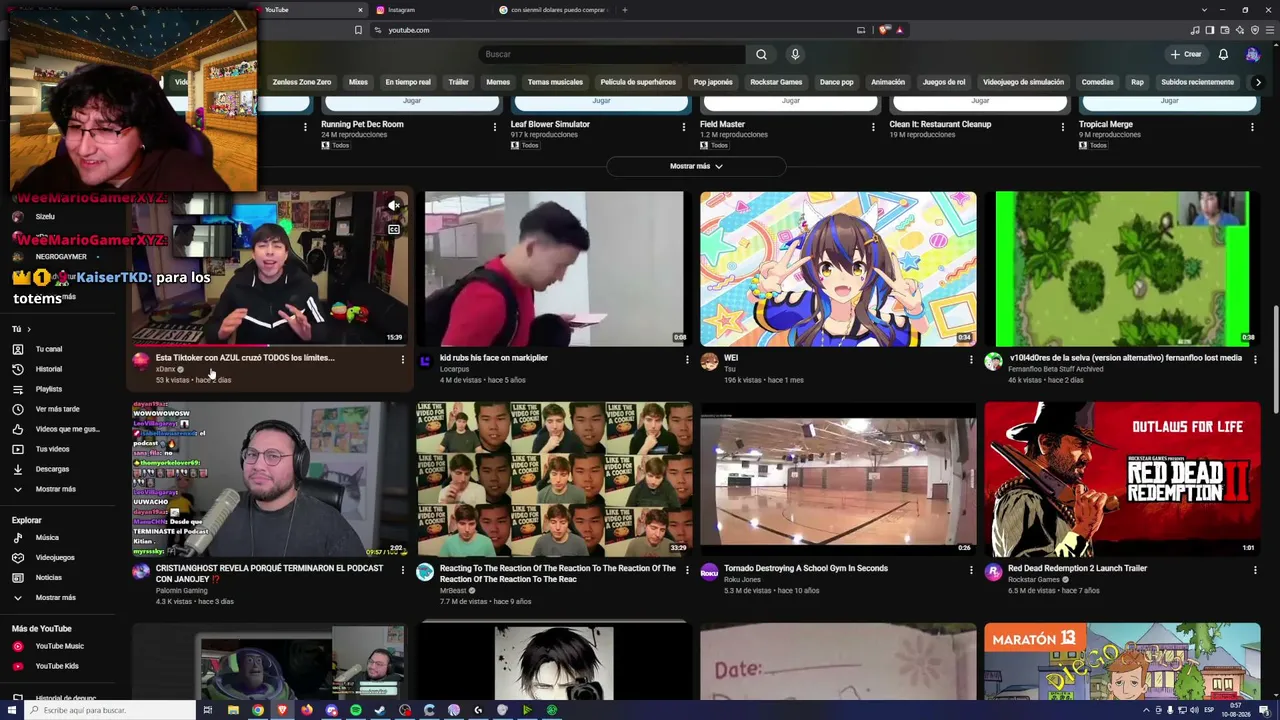Screen dimensions: 1280x720
Task: Switch to the Instagram browser tab
Action: pyautogui.click(x=432, y=10)
